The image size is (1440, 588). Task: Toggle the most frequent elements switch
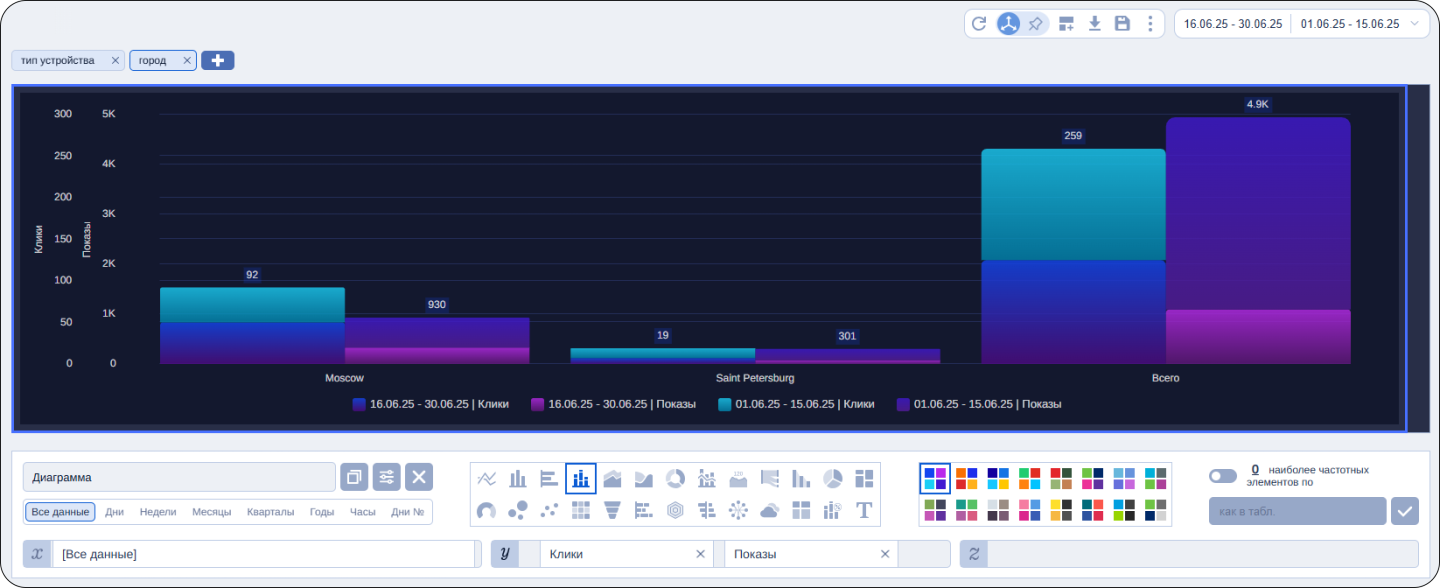coord(1222,476)
